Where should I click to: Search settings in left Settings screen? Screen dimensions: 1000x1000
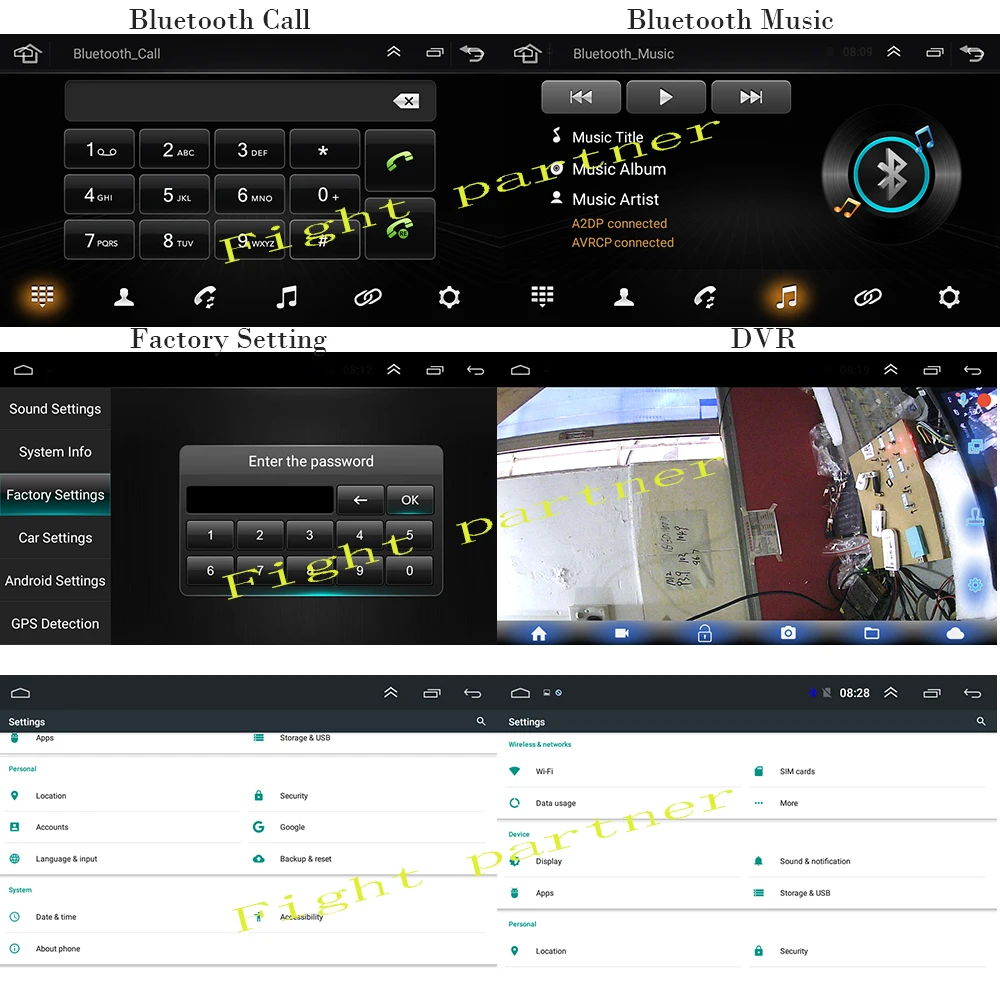click(481, 721)
